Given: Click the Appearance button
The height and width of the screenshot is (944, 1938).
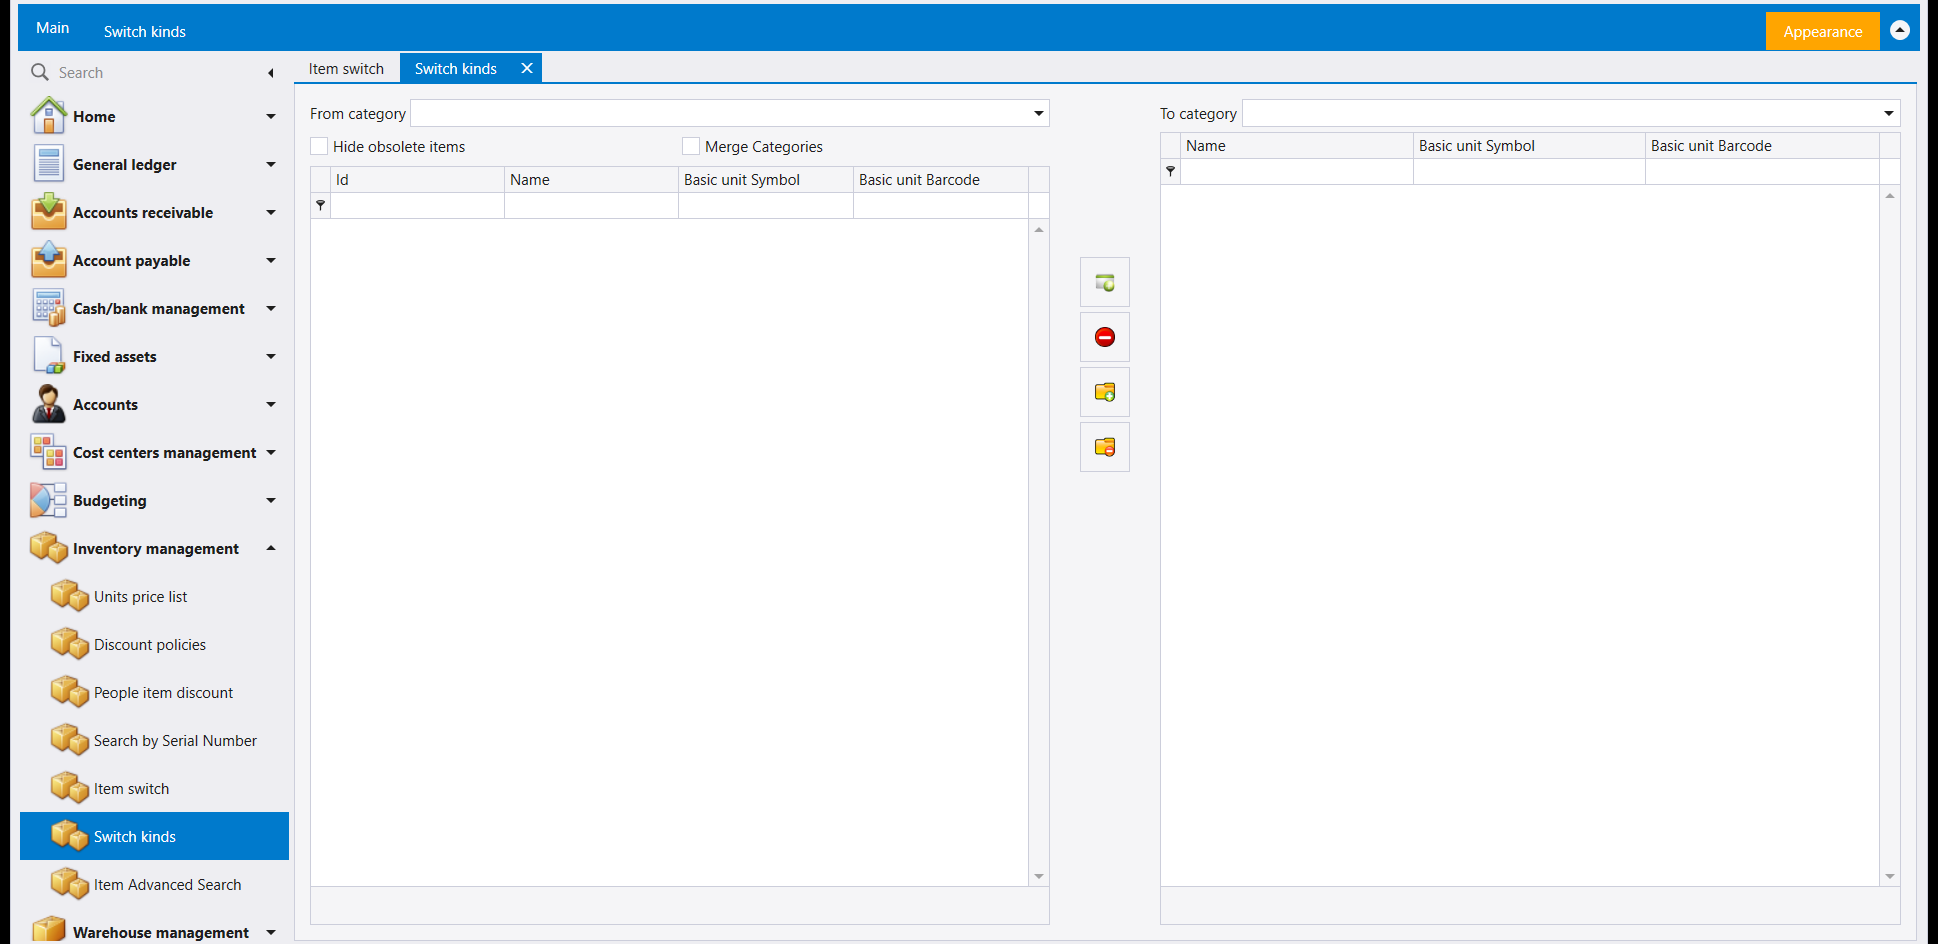Looking at the screenshot, I should click(x=1823, y=31).
